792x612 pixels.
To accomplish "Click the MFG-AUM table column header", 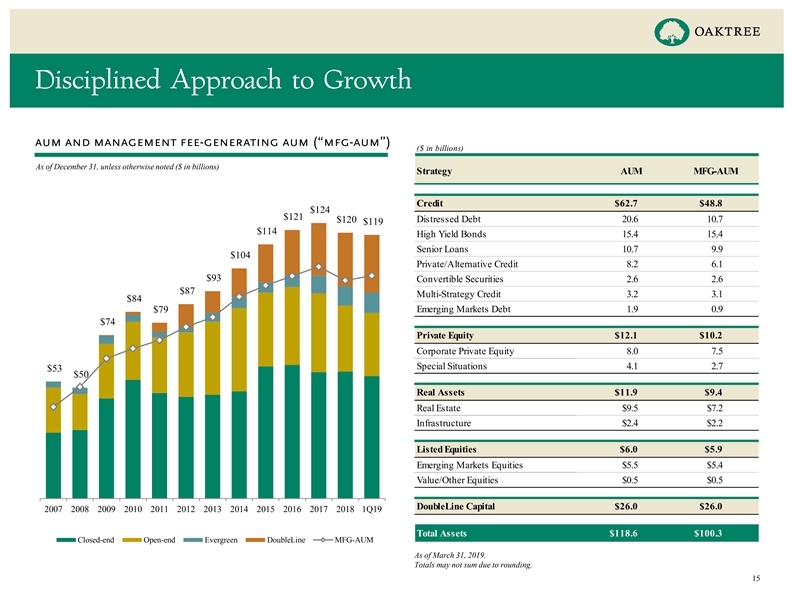I will click(716, 171).
